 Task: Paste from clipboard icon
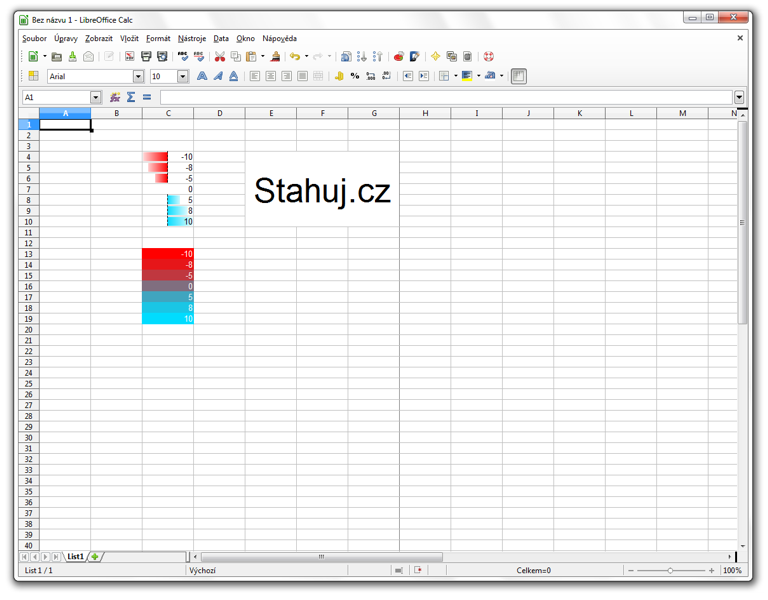coord(251,56)
